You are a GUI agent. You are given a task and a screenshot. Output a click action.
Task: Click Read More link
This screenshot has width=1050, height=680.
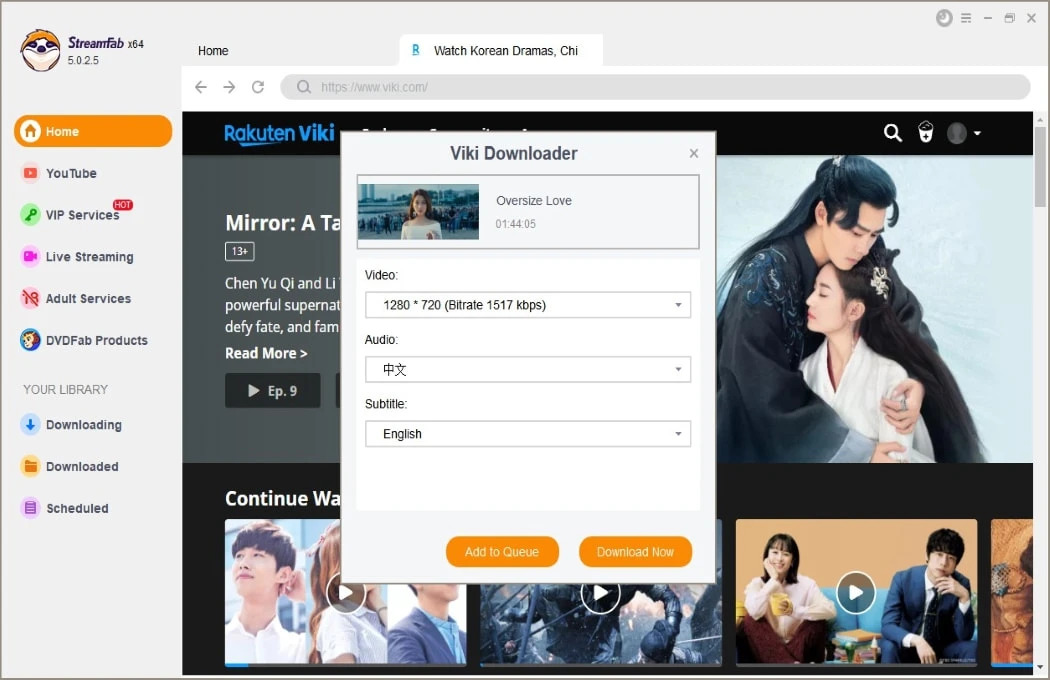tap(266, 353)
